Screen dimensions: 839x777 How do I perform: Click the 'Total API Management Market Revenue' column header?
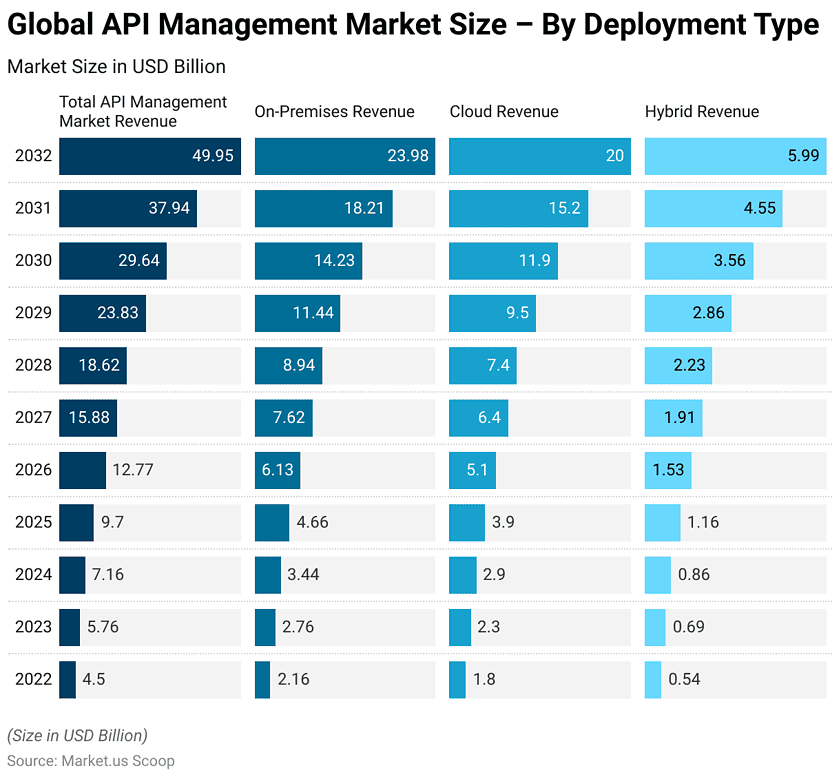pos(143,111)
